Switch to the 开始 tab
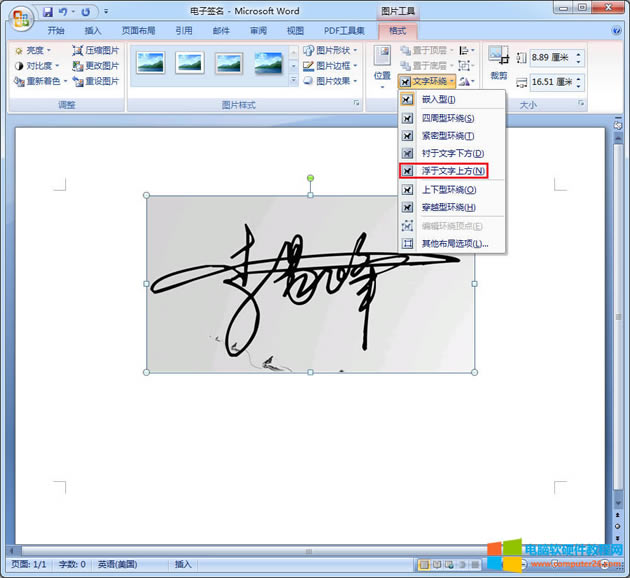The height and width of the screenshot is (578, 630). (x=56, y=31)
